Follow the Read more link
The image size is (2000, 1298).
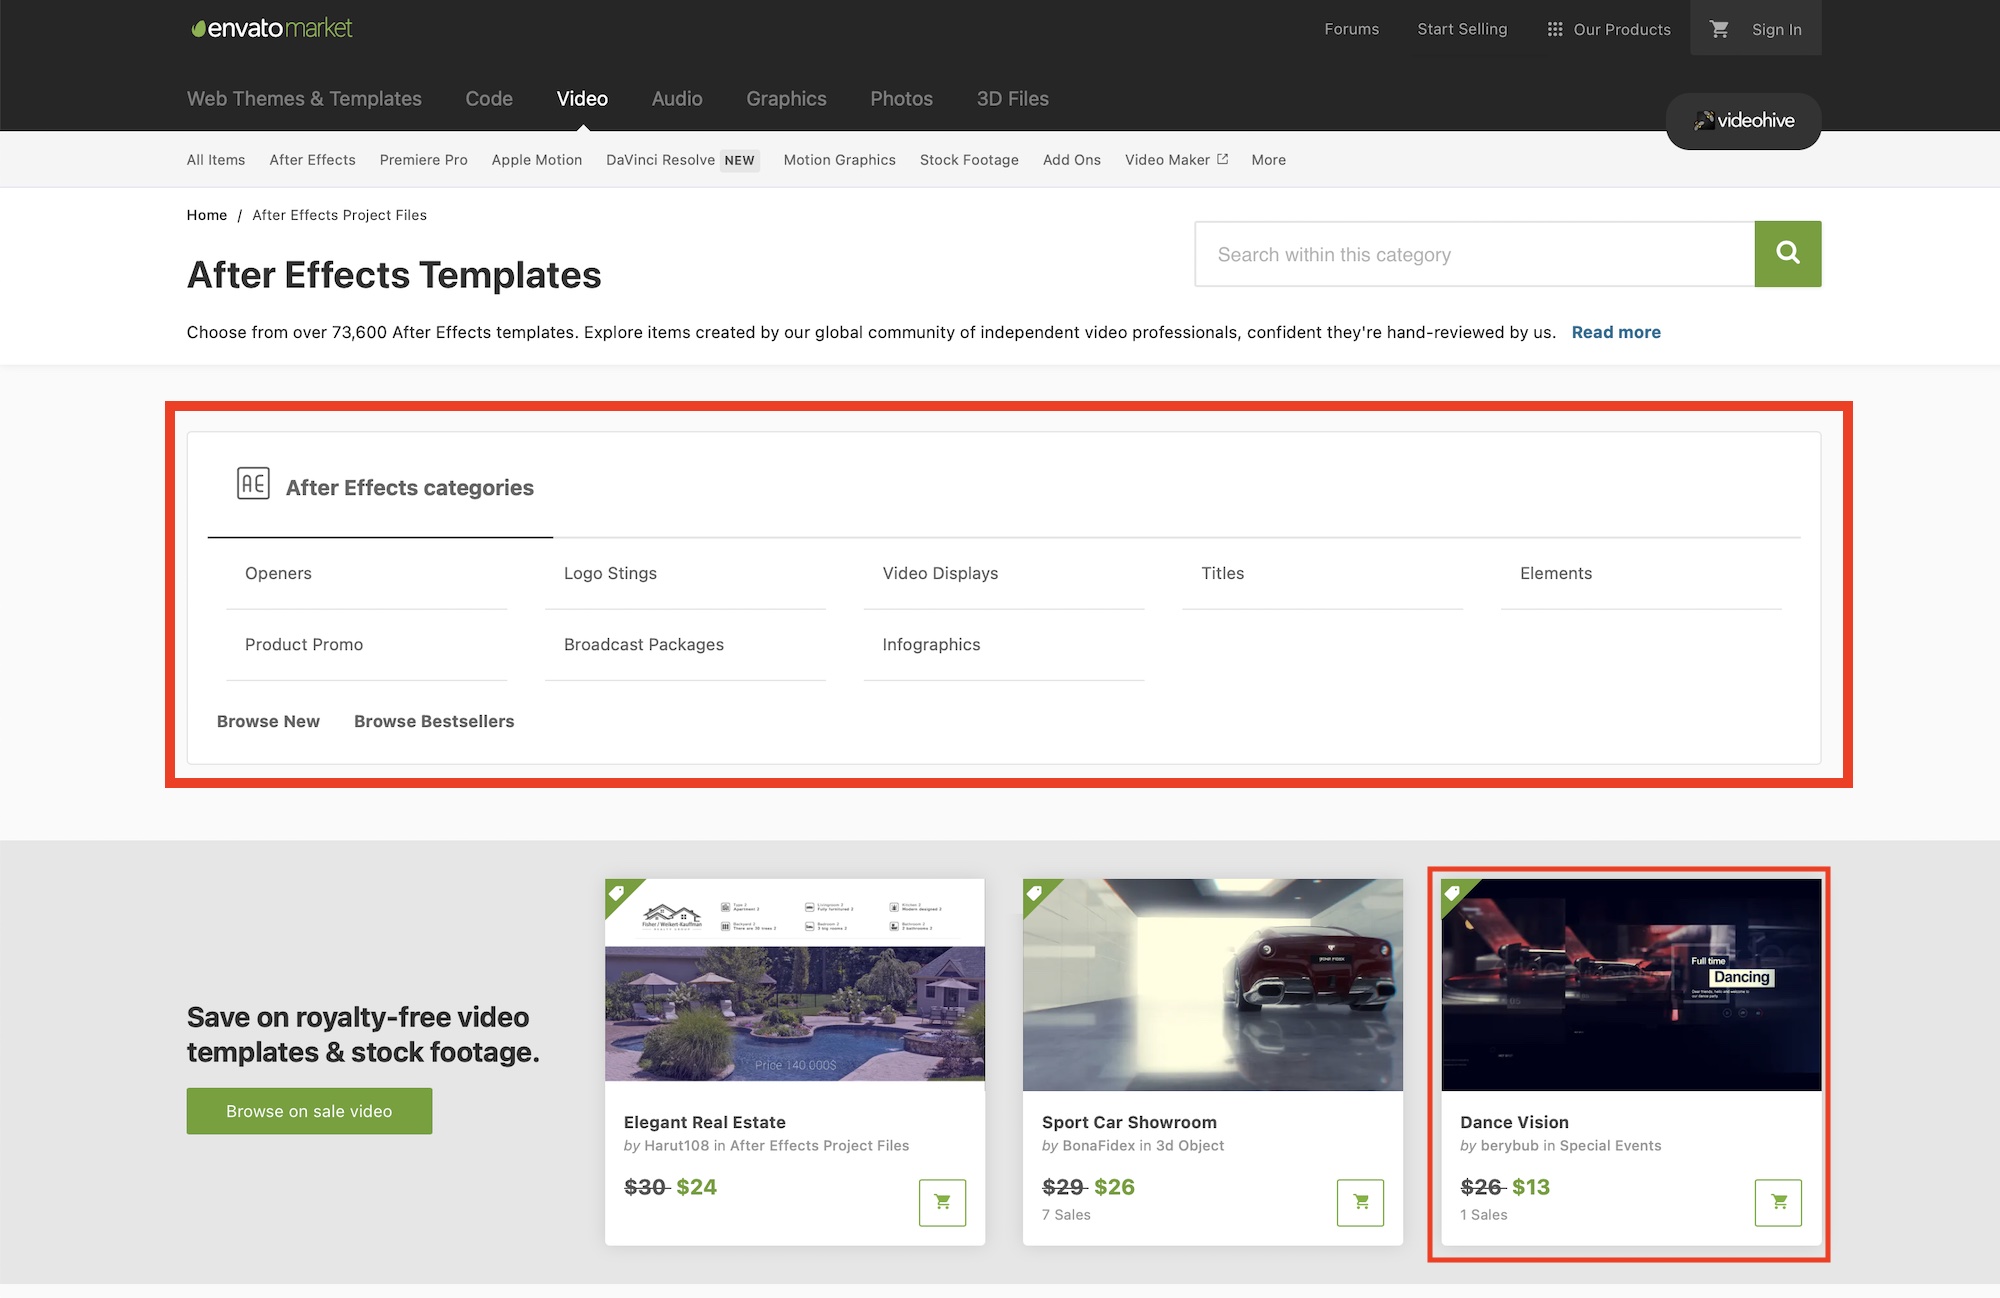point(1615,332)
